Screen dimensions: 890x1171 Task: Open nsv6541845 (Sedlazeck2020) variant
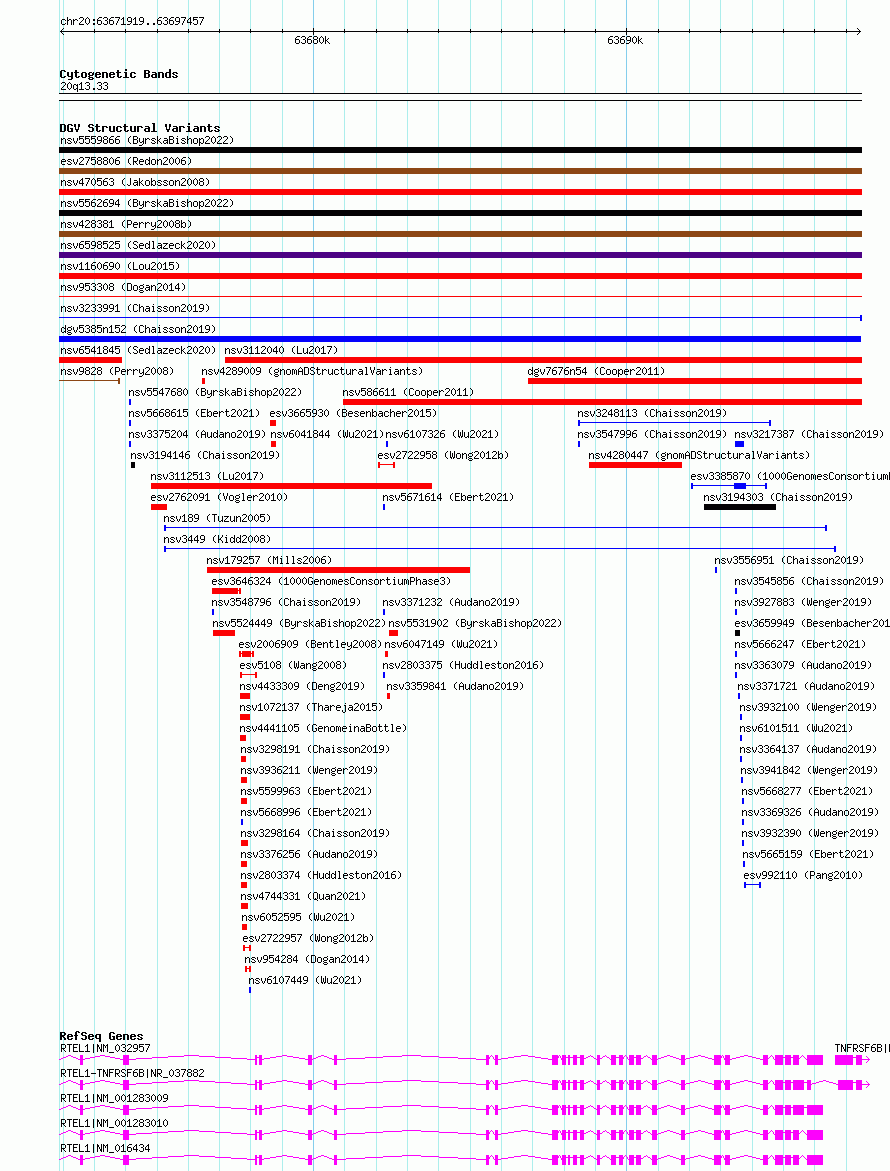coord(138,350)
